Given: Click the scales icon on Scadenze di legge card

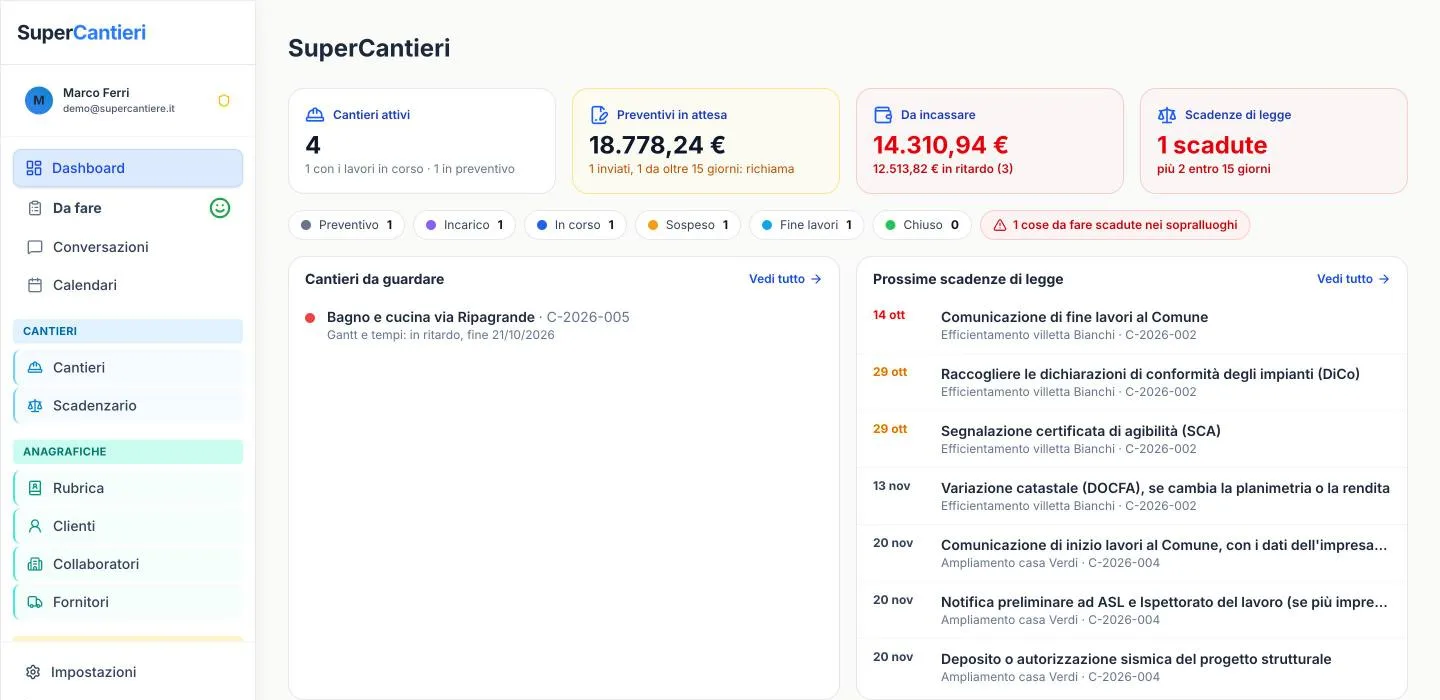Looking at the screenshot, I should 1167,115.
